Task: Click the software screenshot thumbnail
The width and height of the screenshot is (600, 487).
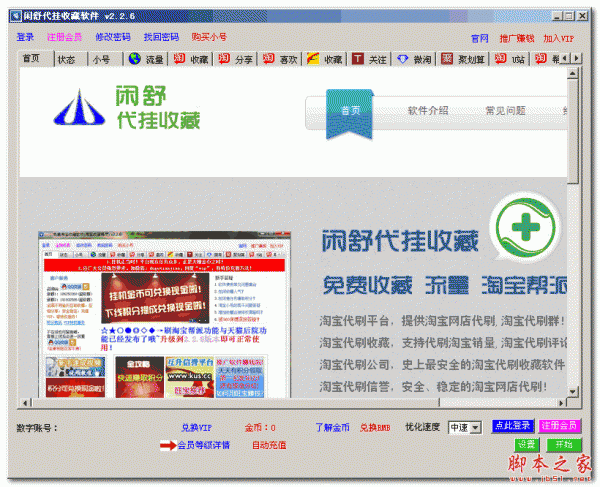Action: pyautogui.click(x=164, y=314)
